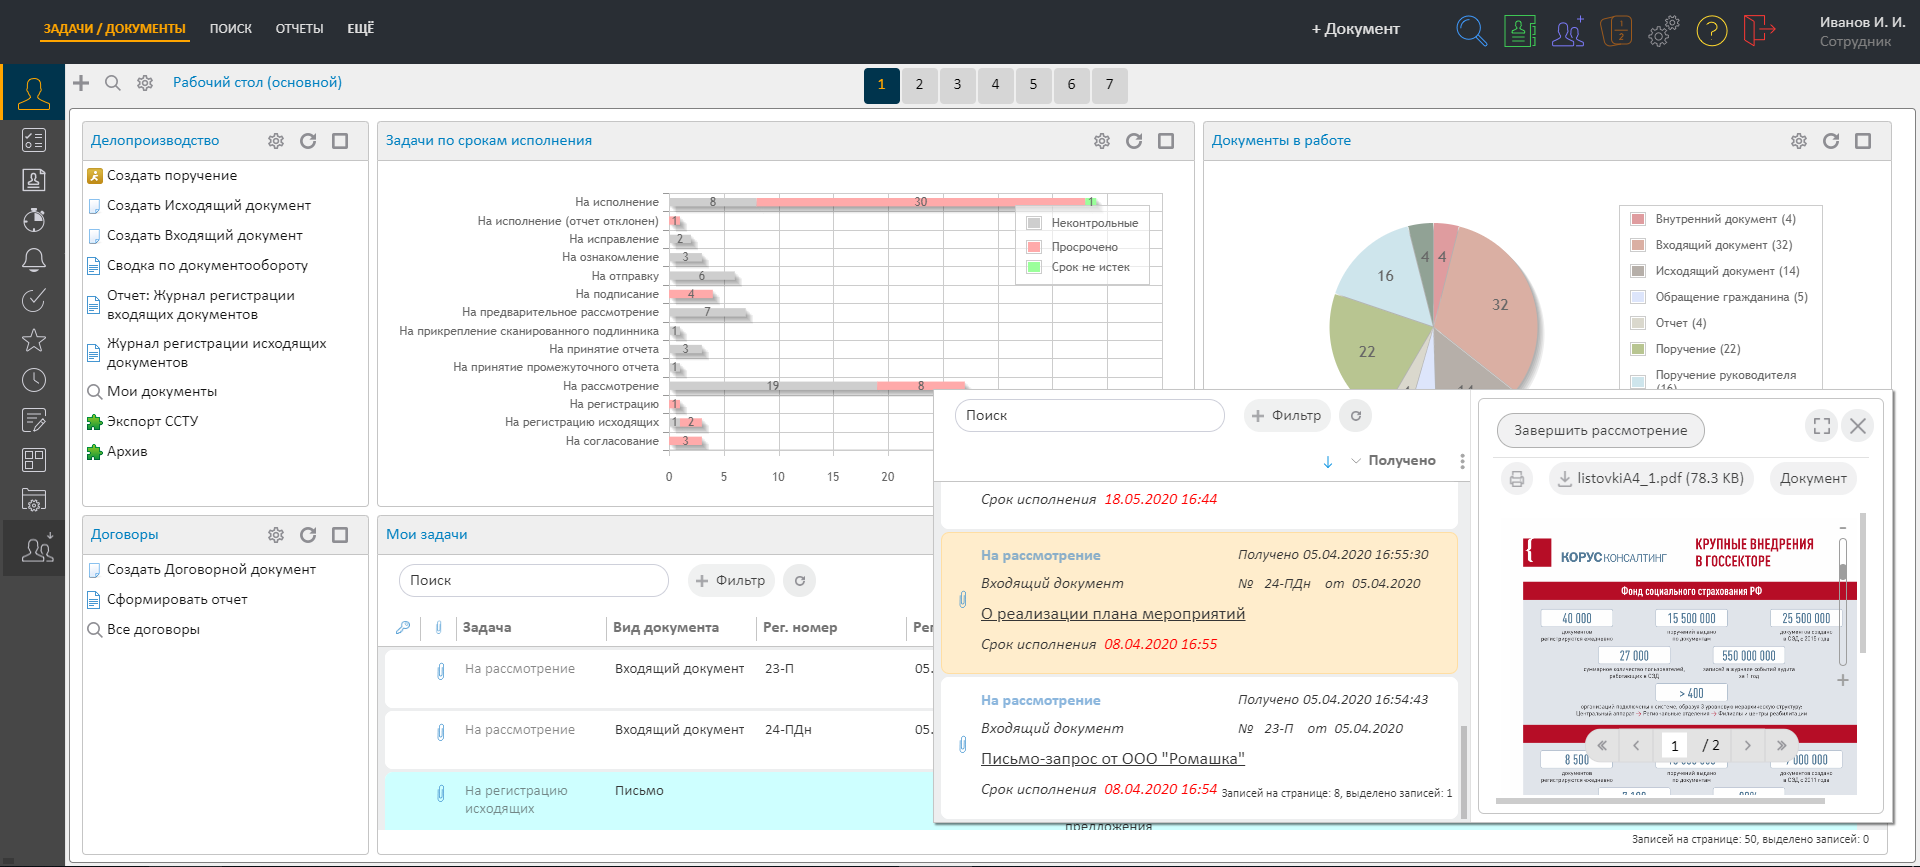
Task: Click the logout door icon
Action: point(1758,30)
